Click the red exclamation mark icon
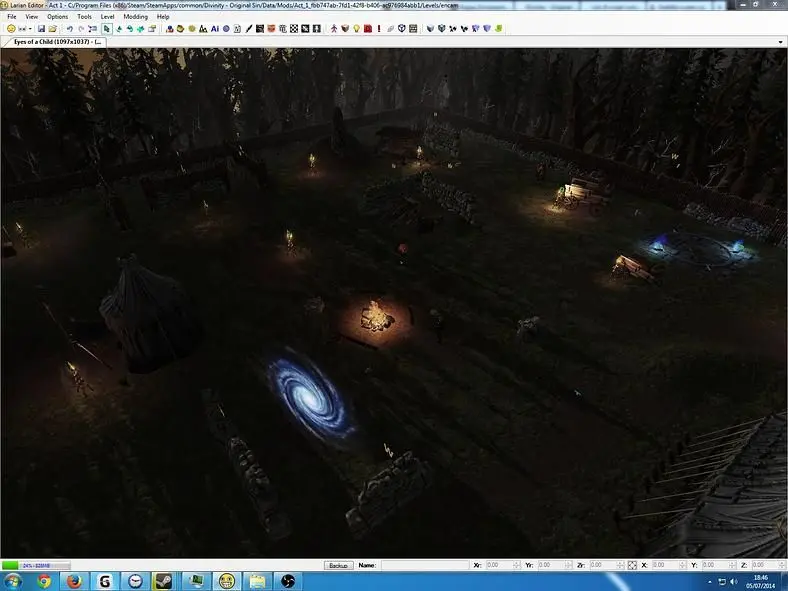 tap(379, 29)
